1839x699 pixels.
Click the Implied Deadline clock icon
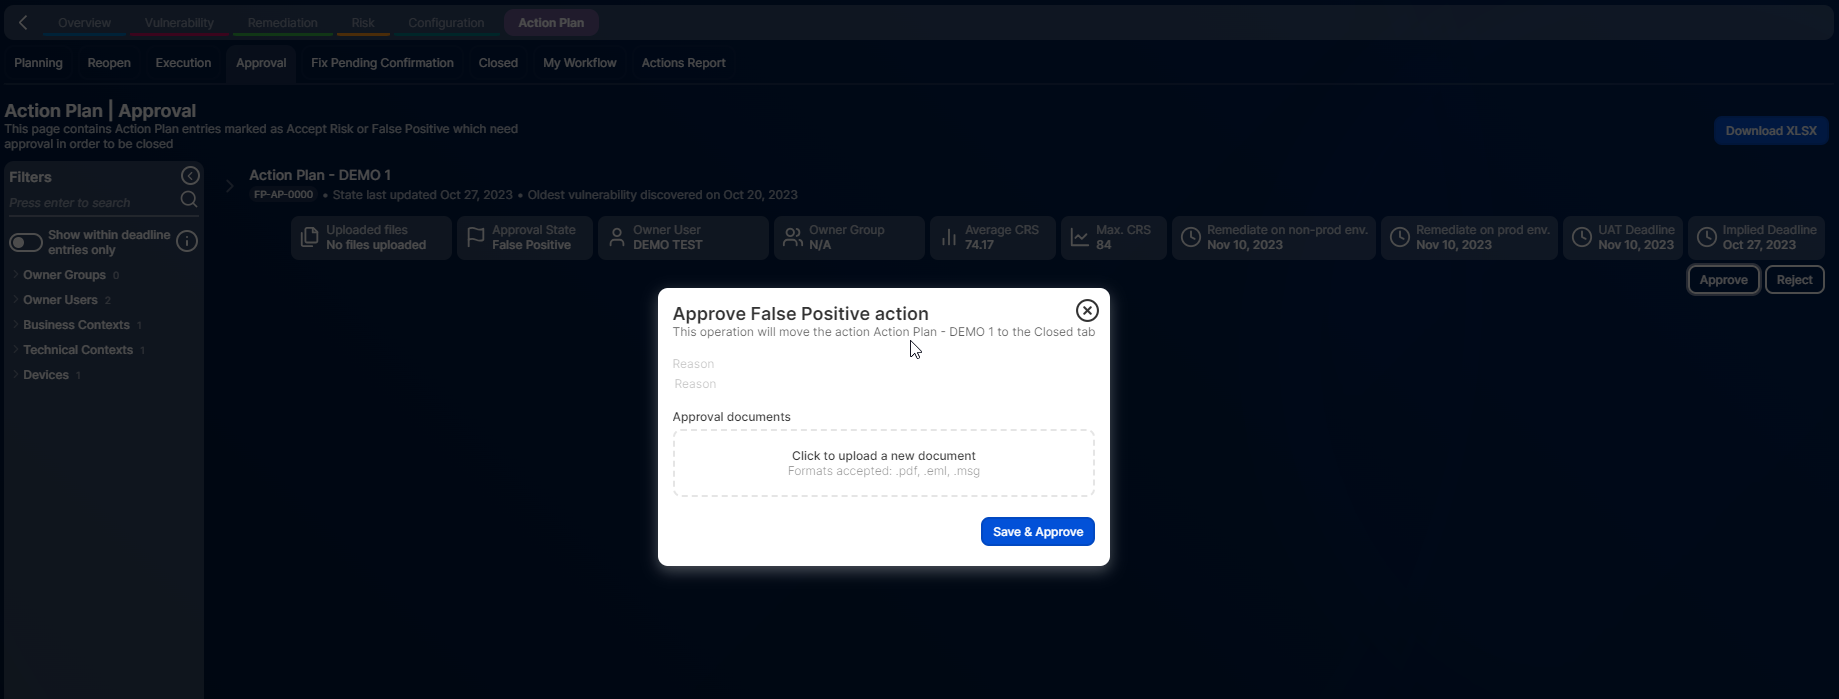[1707, 237]
